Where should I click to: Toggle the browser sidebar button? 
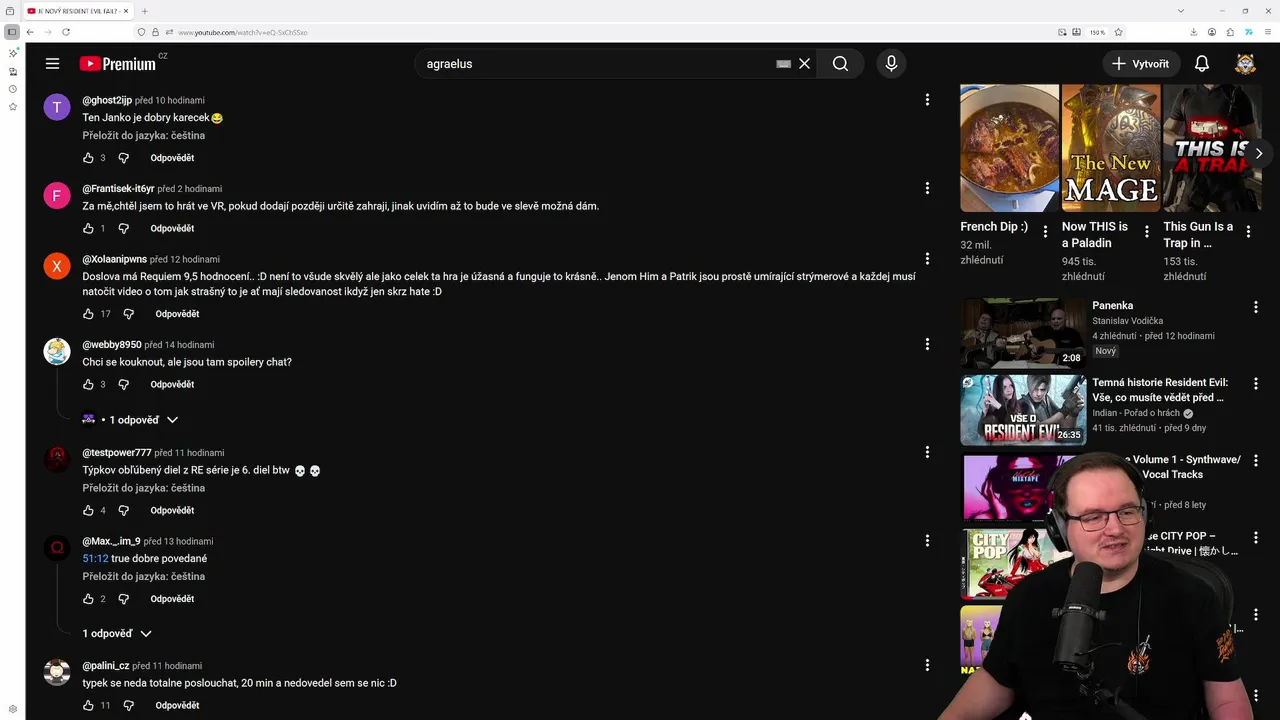[12, 32]
